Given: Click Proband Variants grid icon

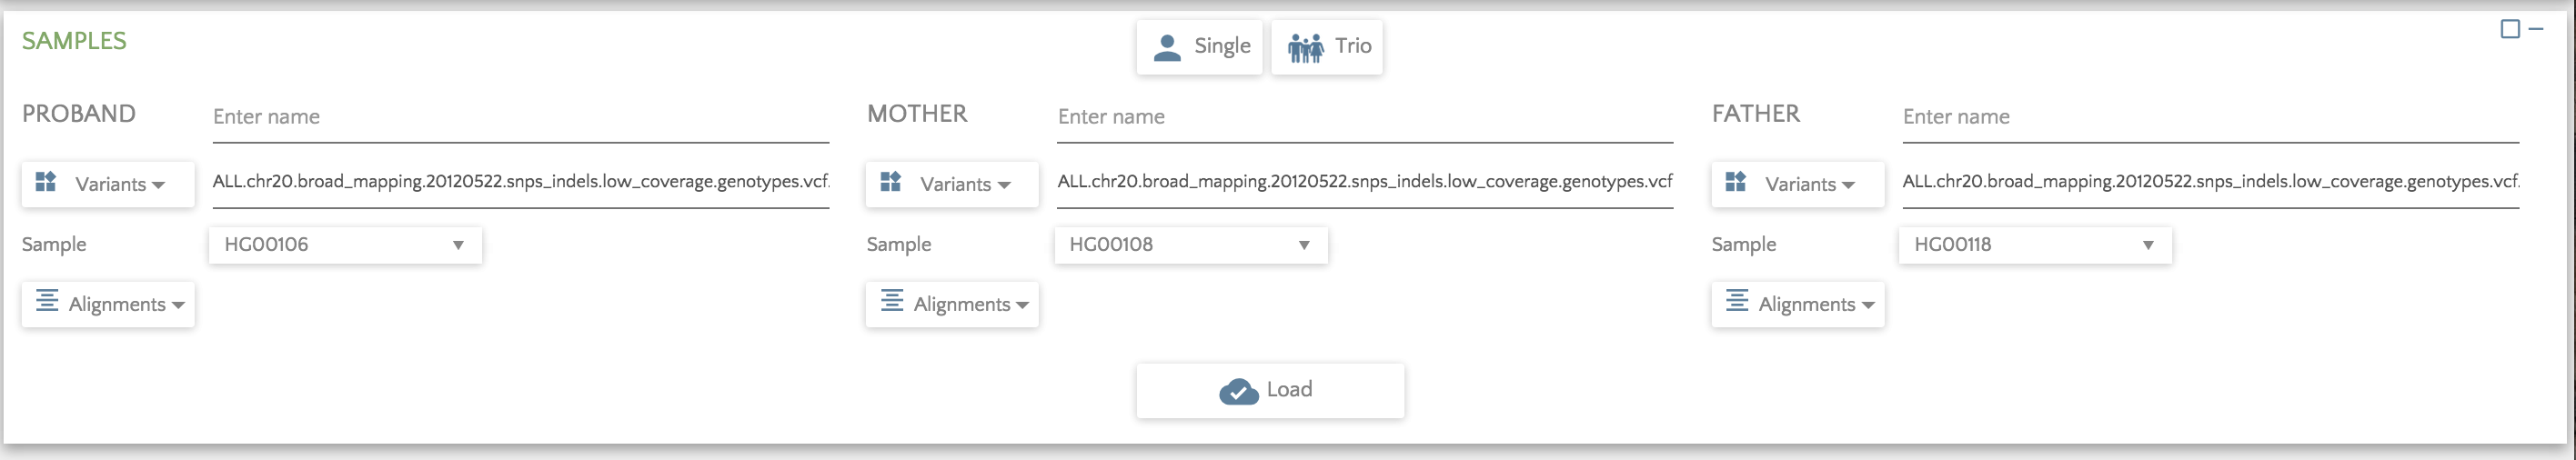Looking at the screenshot, I should coord(46,182).
